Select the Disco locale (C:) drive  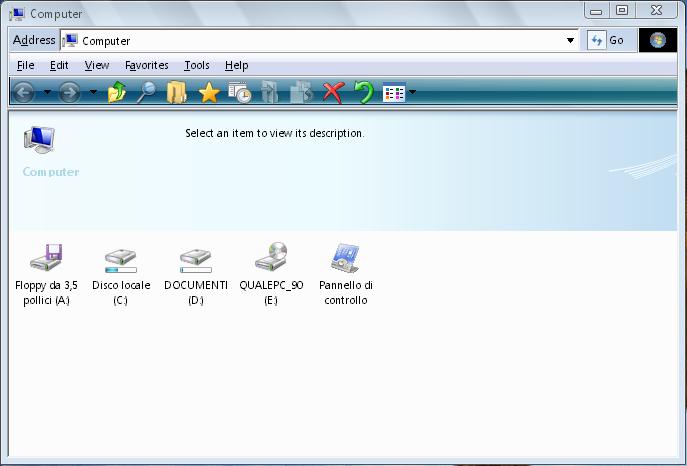click(x=121, y=275)
